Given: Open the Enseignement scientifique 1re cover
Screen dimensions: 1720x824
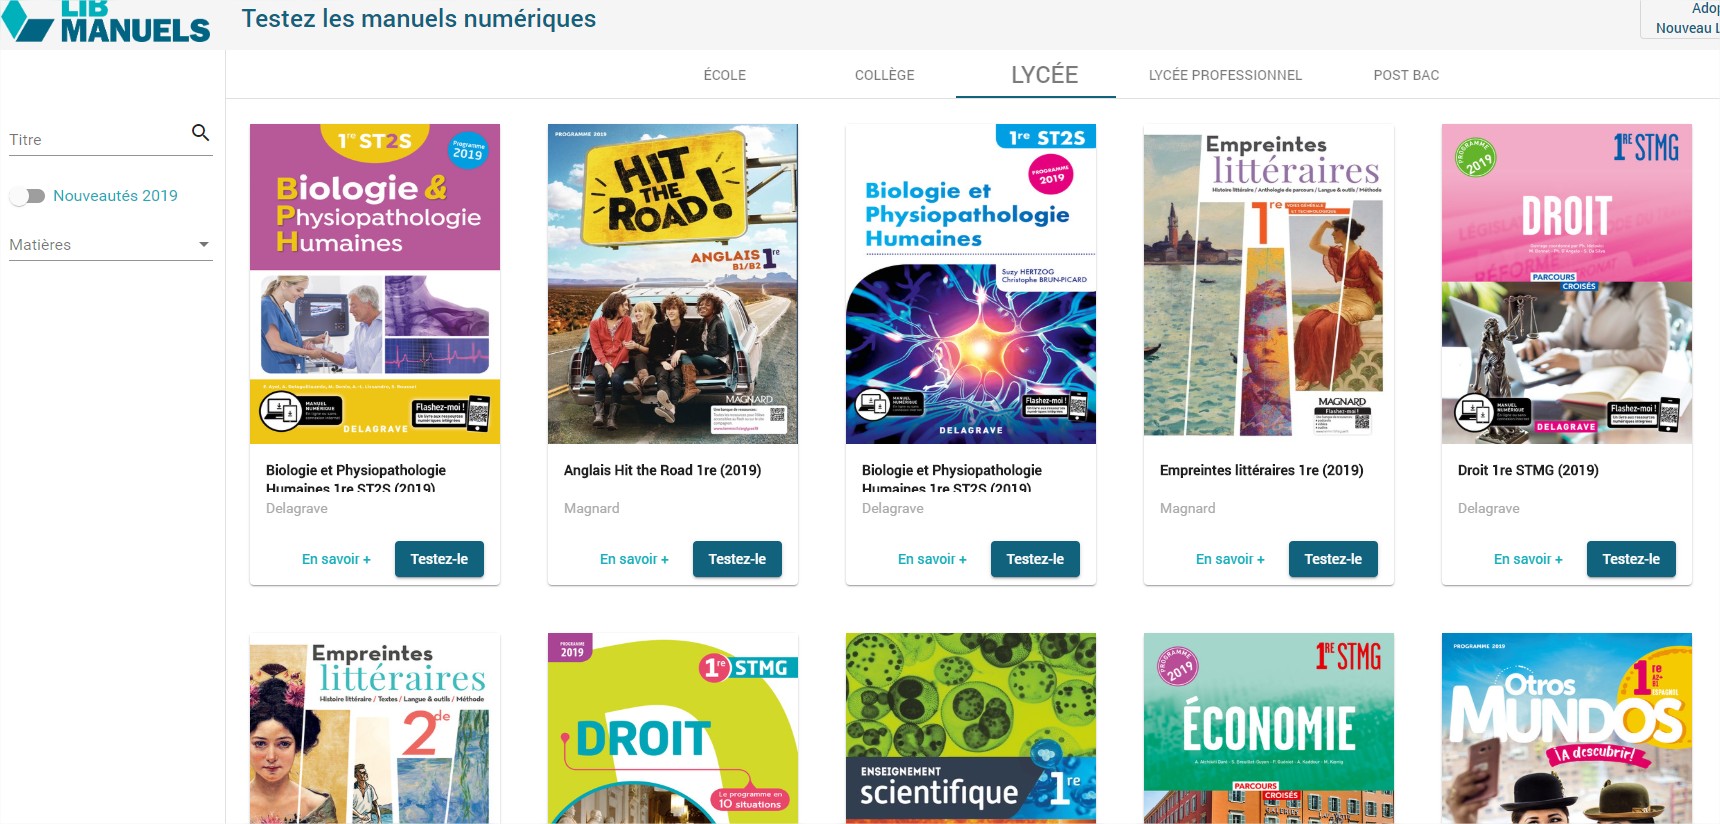Looking at the screenshot, I should point(971,728).
